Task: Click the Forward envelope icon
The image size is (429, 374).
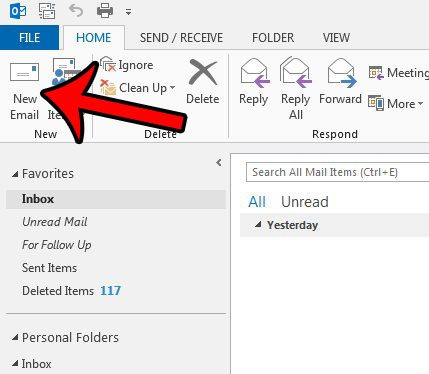Action: pos(341,73)
